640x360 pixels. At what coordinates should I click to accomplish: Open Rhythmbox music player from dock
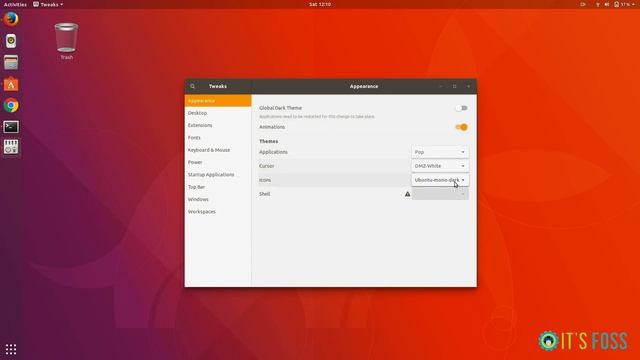pyautogui.click(x=11, y=41)
